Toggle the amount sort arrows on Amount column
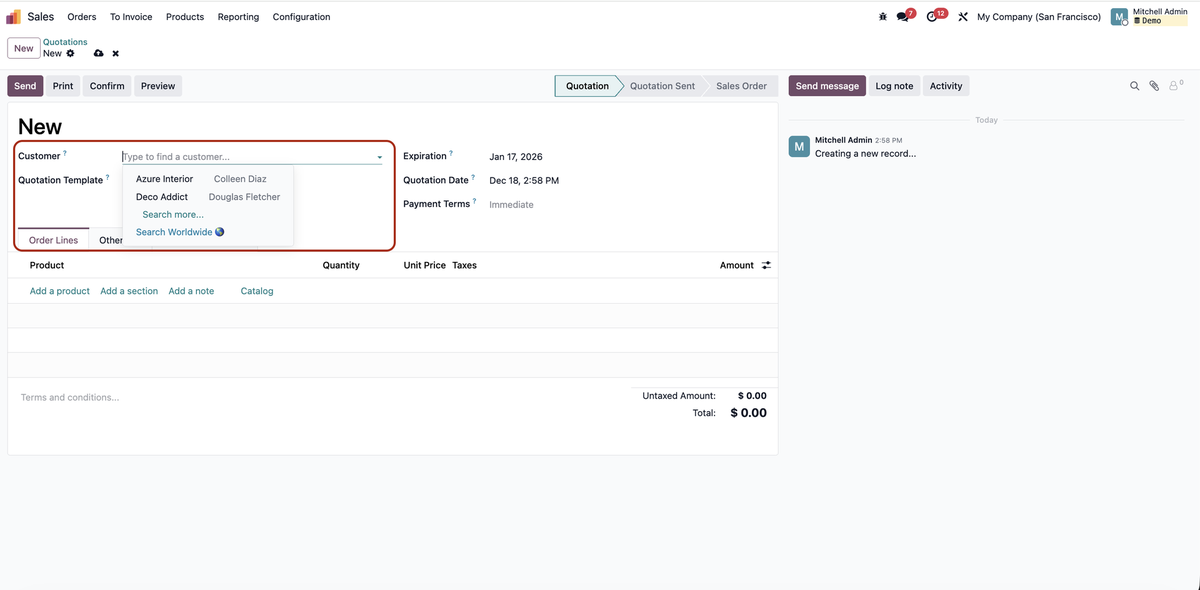Viewport: 1200px width, 590px height. point(764,265)
